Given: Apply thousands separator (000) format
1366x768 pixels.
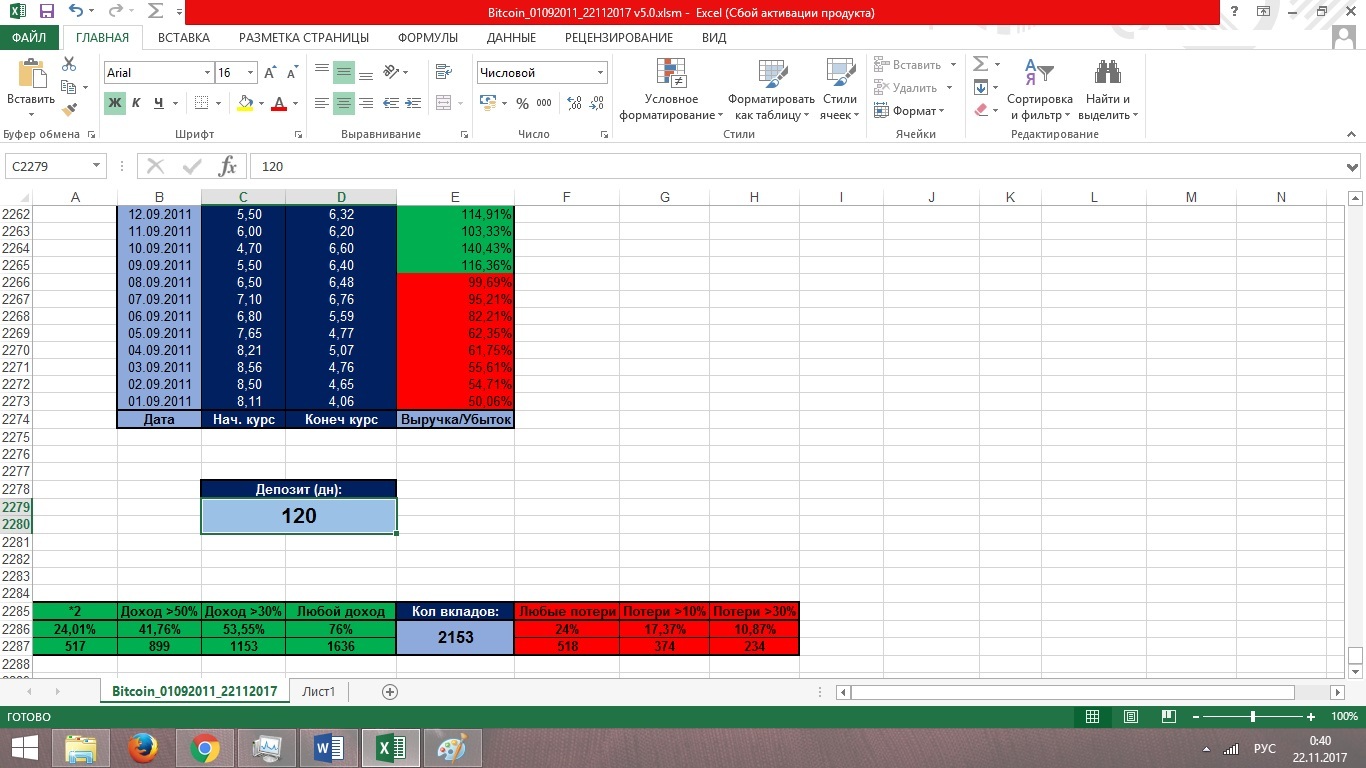Looking at the screenshot, I should point(544,103).
